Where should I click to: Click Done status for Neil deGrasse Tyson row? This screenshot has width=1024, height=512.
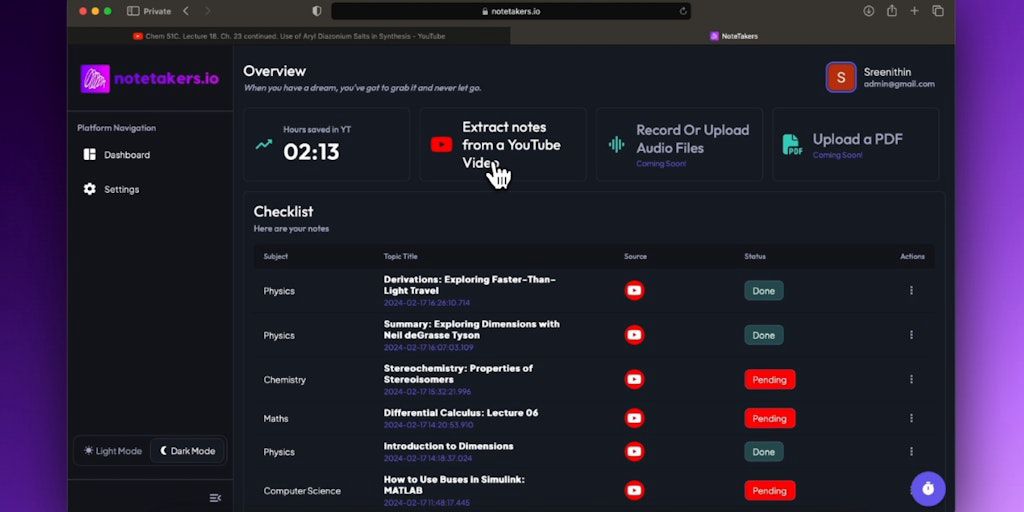tap(763, 335)
